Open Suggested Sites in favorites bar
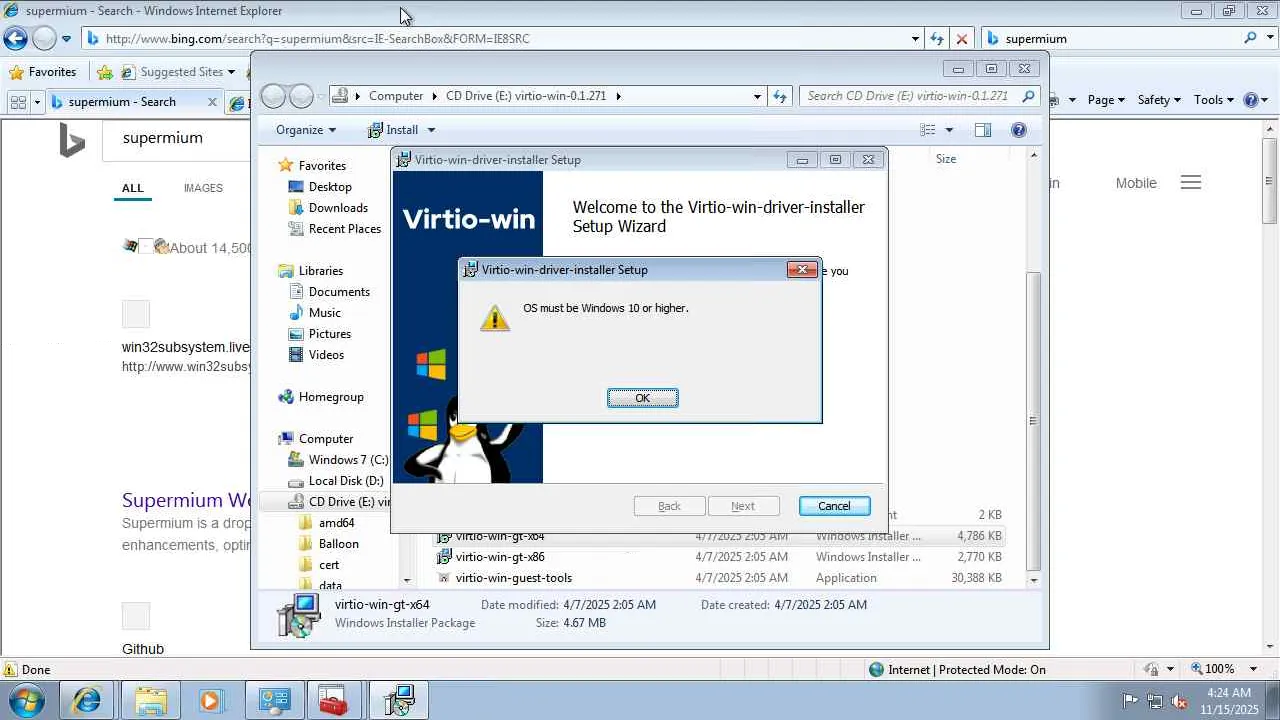 (x=180, y=72)
